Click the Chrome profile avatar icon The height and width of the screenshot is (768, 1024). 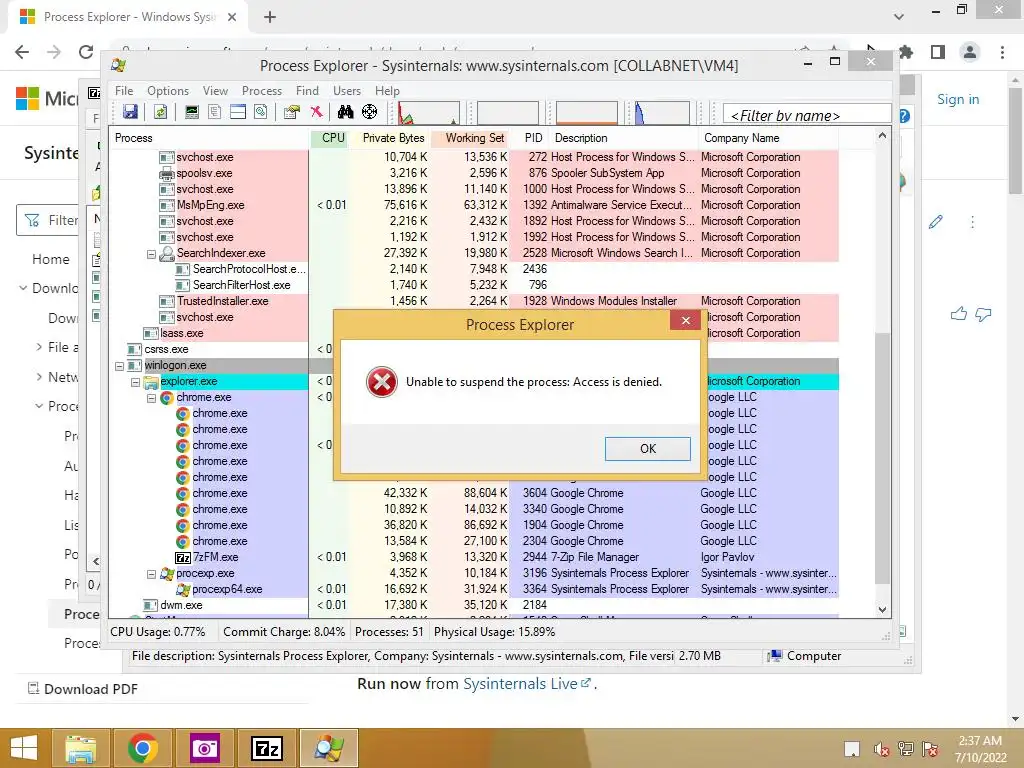(x=970, y=52)
